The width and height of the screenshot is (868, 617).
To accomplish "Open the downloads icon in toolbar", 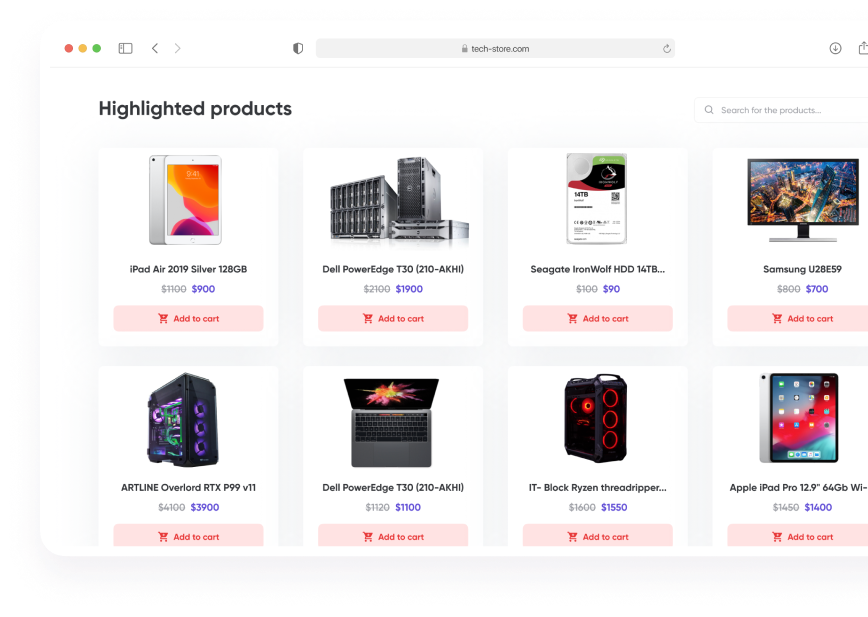I will point(835,49).
